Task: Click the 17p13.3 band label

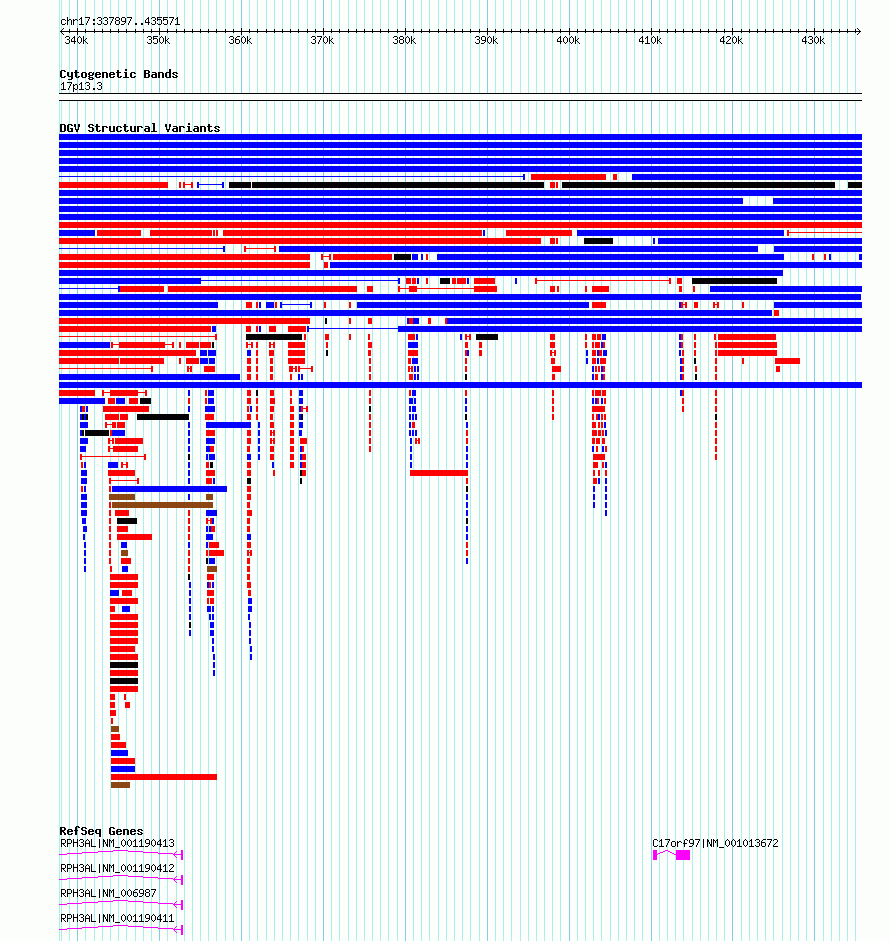Action: [81, 86]
